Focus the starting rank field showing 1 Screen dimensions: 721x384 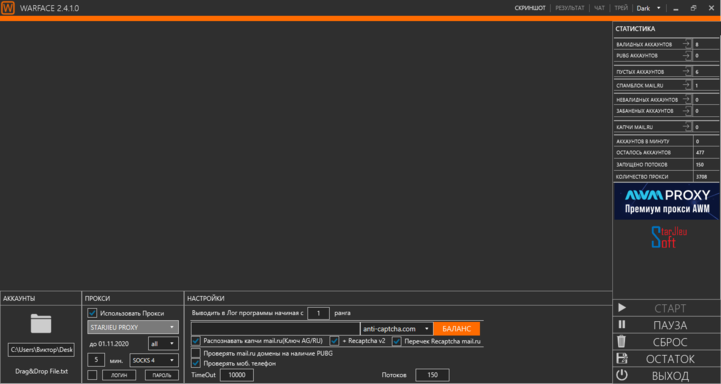(318, 313)
